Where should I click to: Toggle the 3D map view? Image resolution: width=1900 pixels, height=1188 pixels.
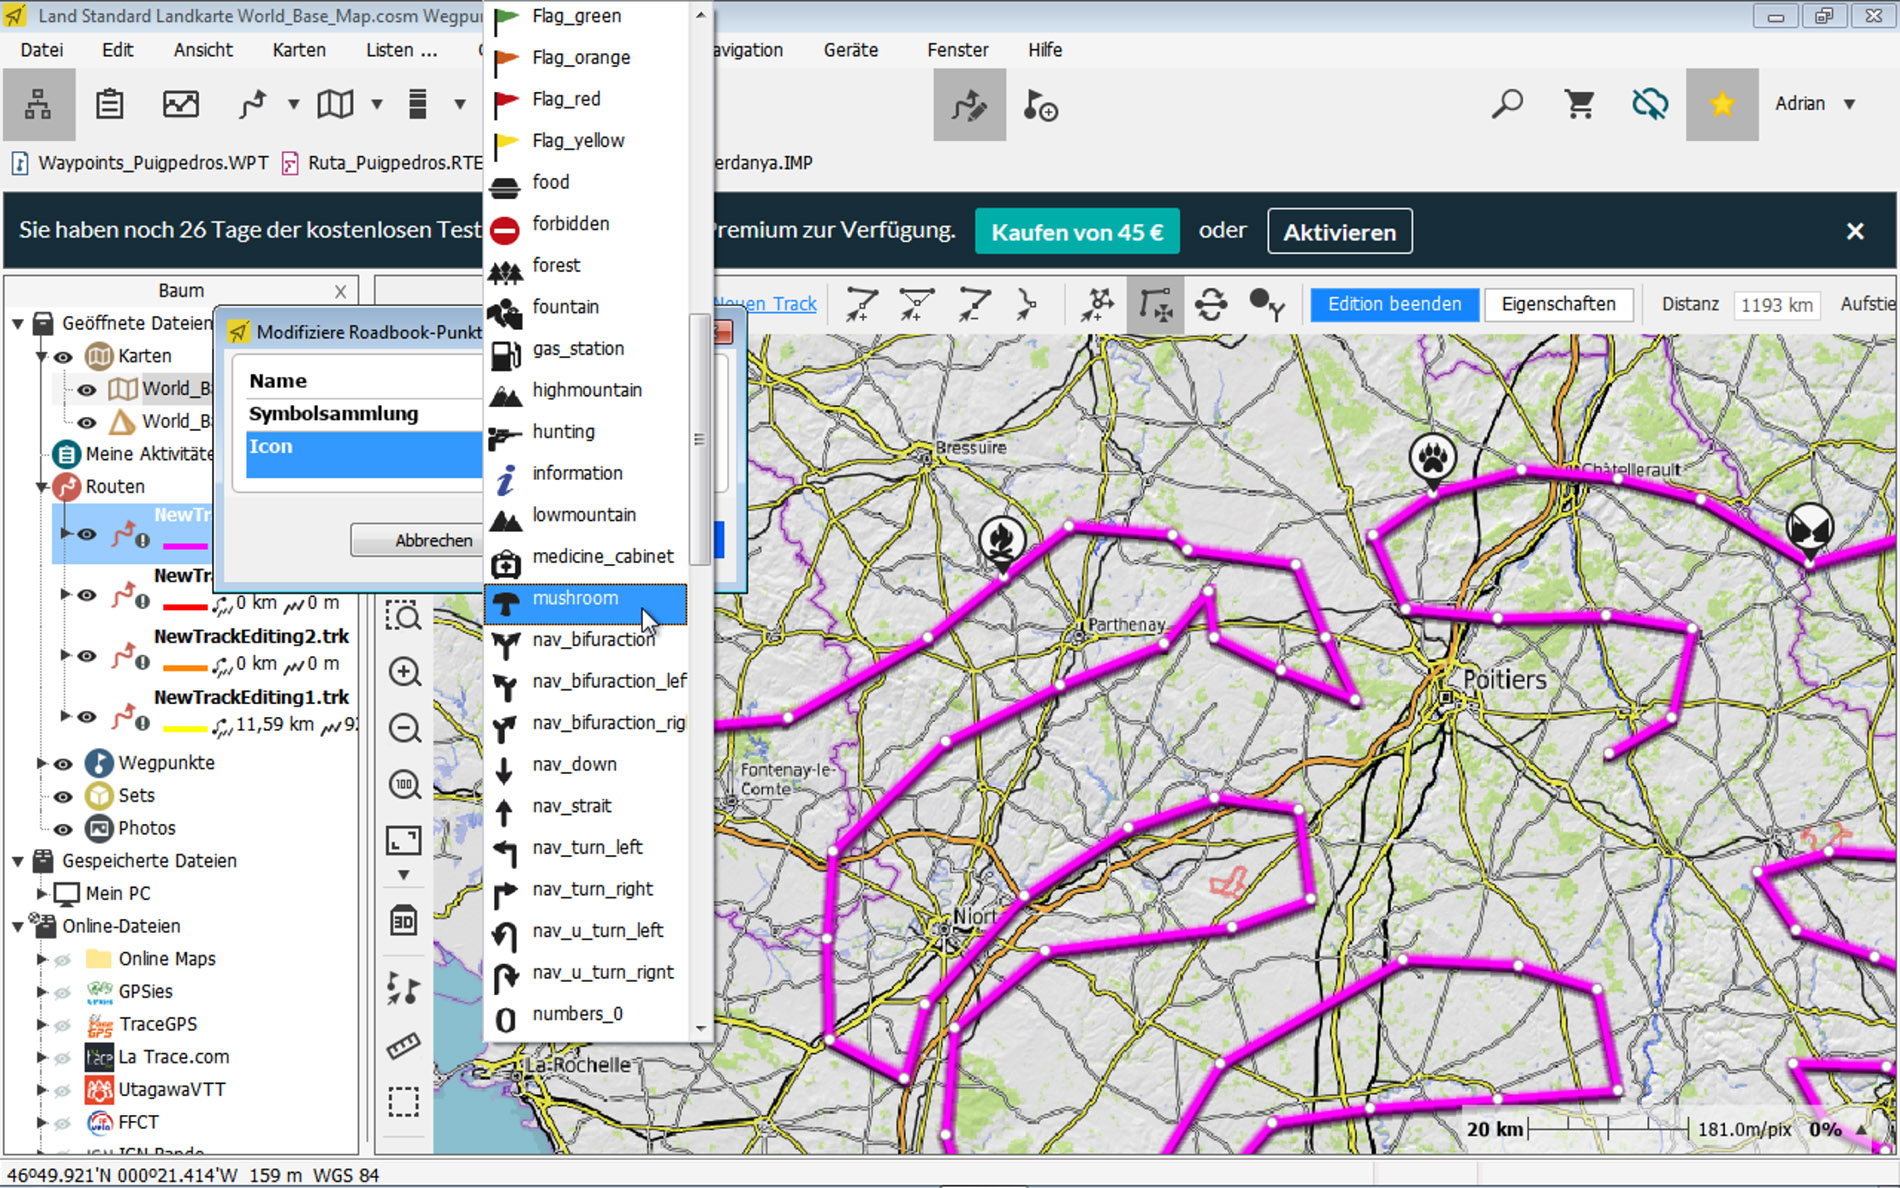403,921
